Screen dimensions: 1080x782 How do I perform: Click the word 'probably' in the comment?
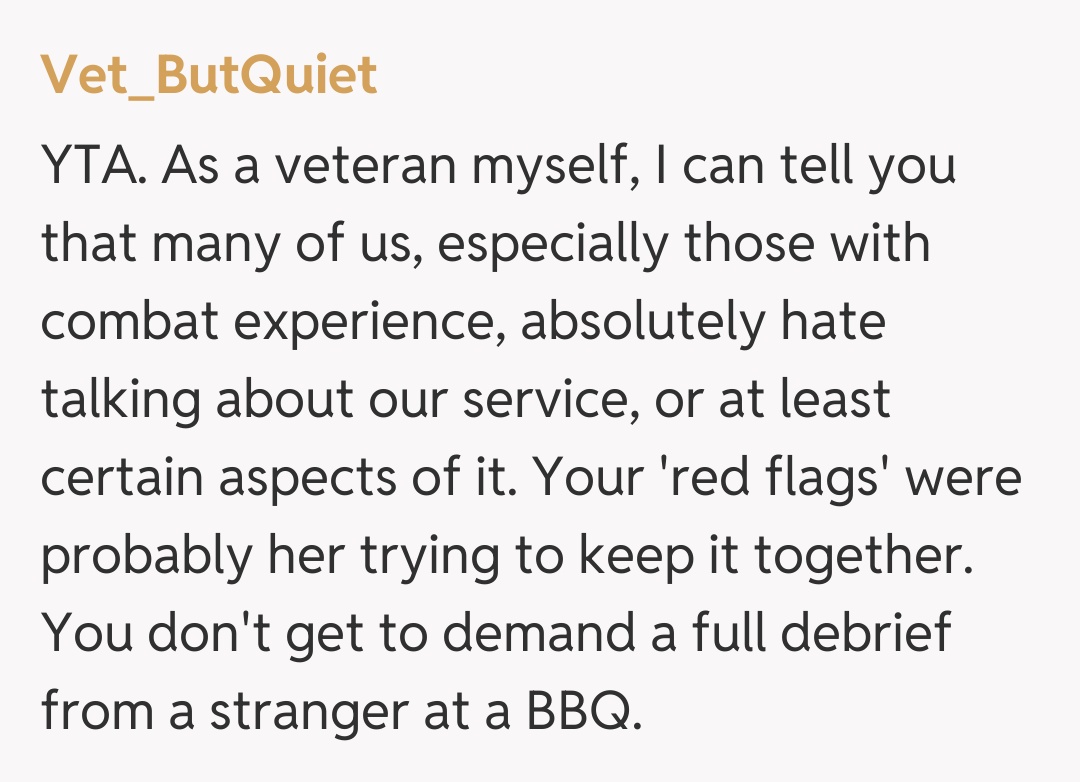(148, 556)
